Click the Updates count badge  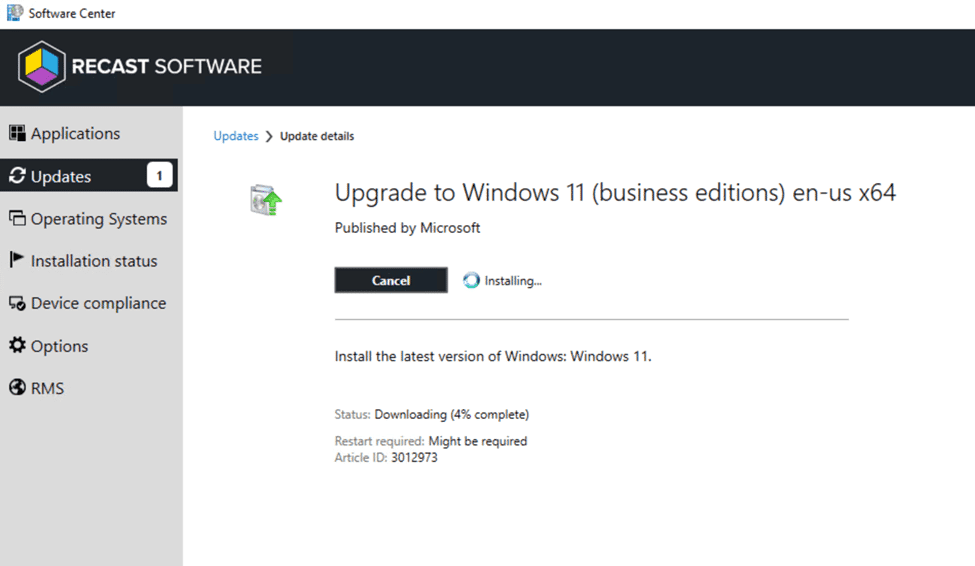(159, 177)
